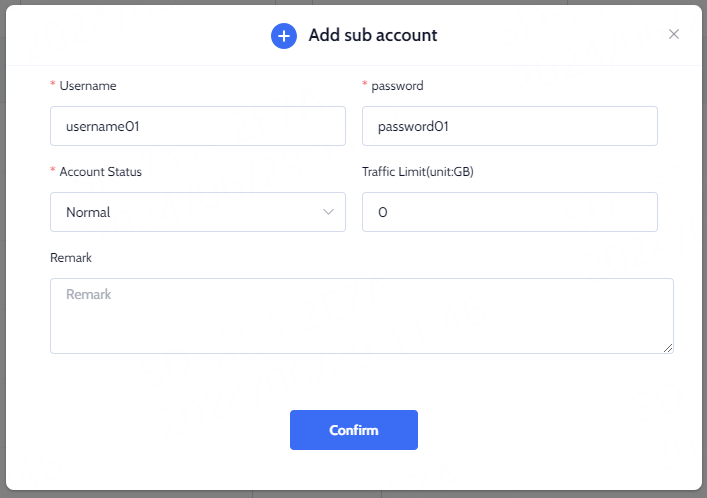
Task: Focus the Username field containing username01
Action: (198, 126)
